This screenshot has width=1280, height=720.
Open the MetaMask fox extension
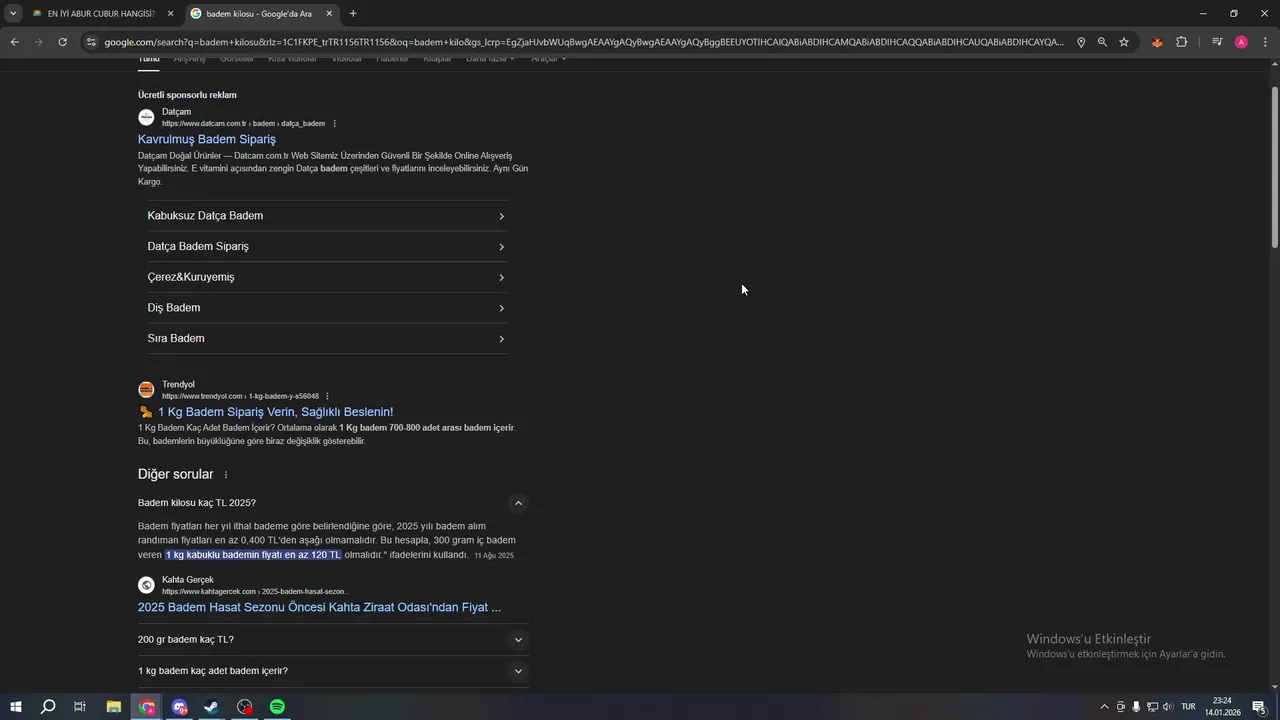tap(1157, 42)
